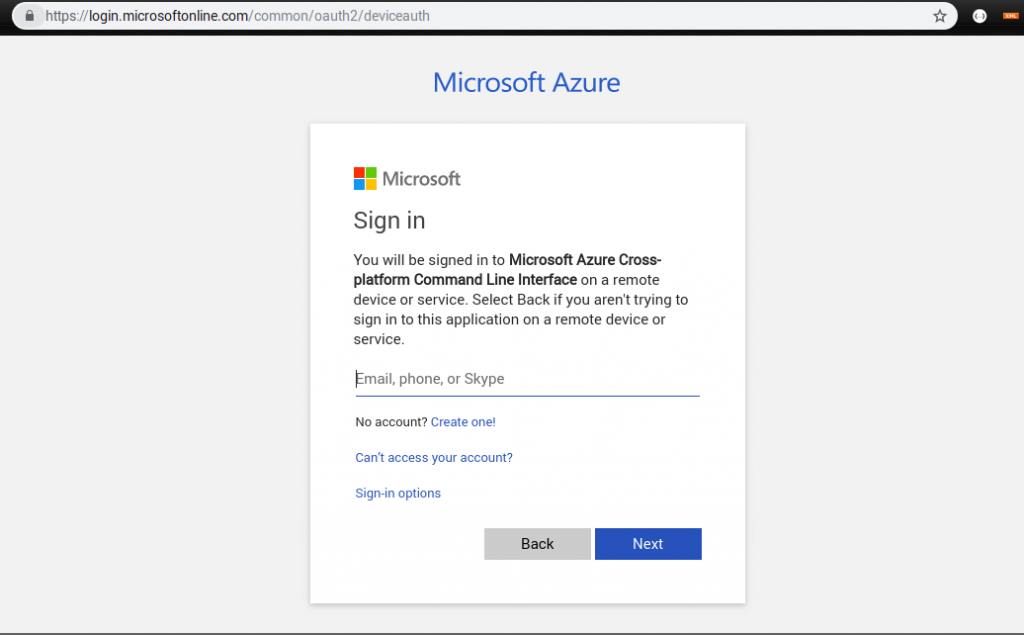Viewport: 1024px width, 635px height.
Task: Click the Microsoft four-square logo
Action: pyautogui.click(x=365, y=178)
